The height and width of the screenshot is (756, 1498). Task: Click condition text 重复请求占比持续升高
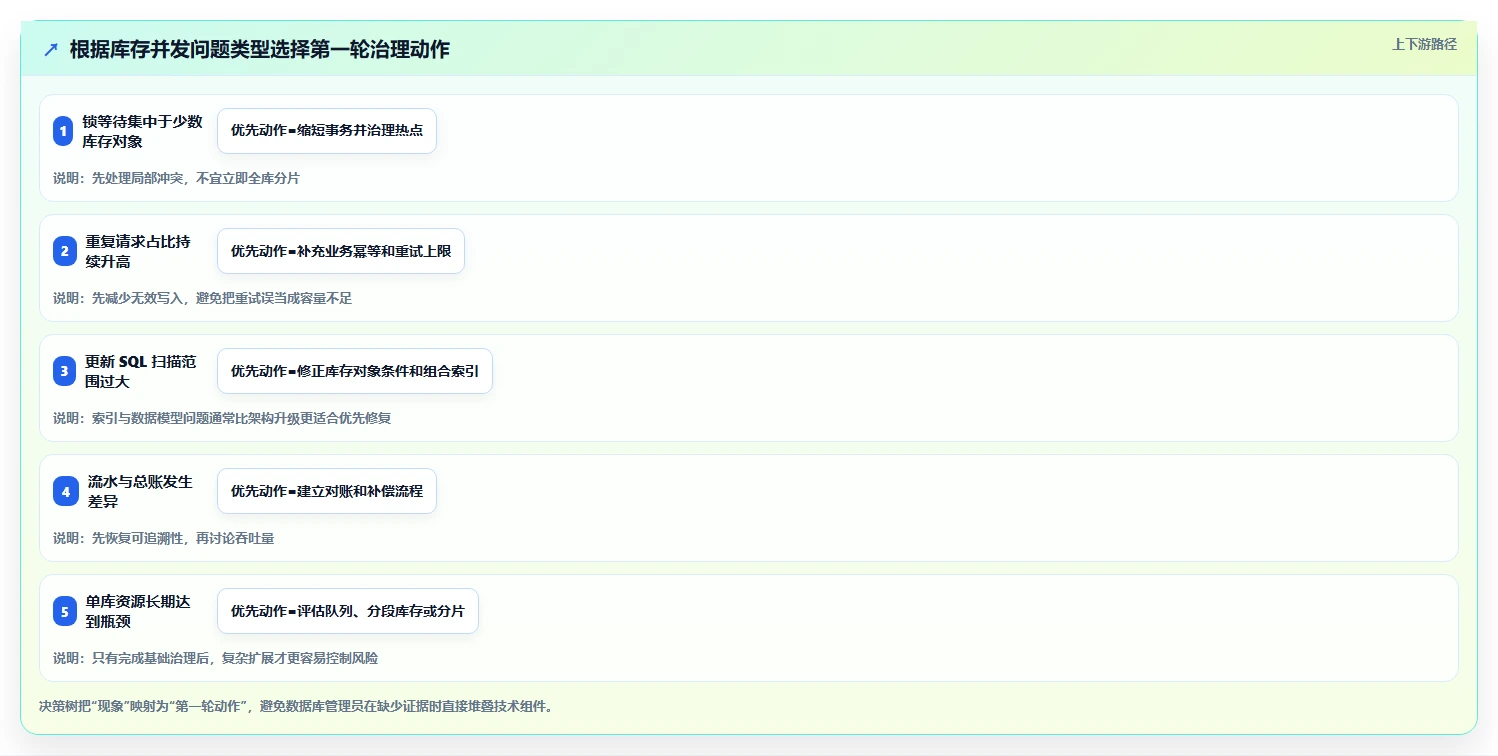[x=138, y=251]
